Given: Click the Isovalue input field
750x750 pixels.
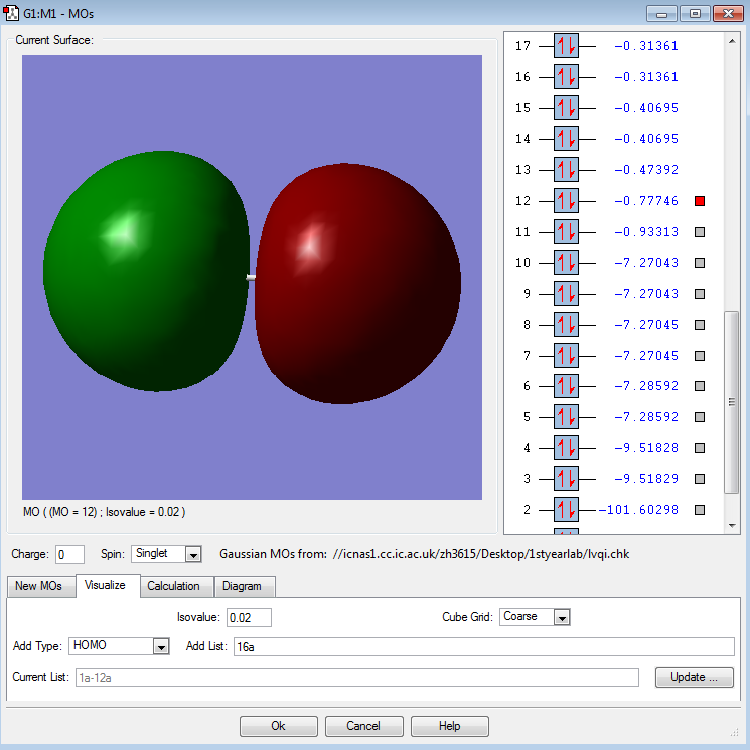Looking at the screenshot, I should (x=249, y=618).
